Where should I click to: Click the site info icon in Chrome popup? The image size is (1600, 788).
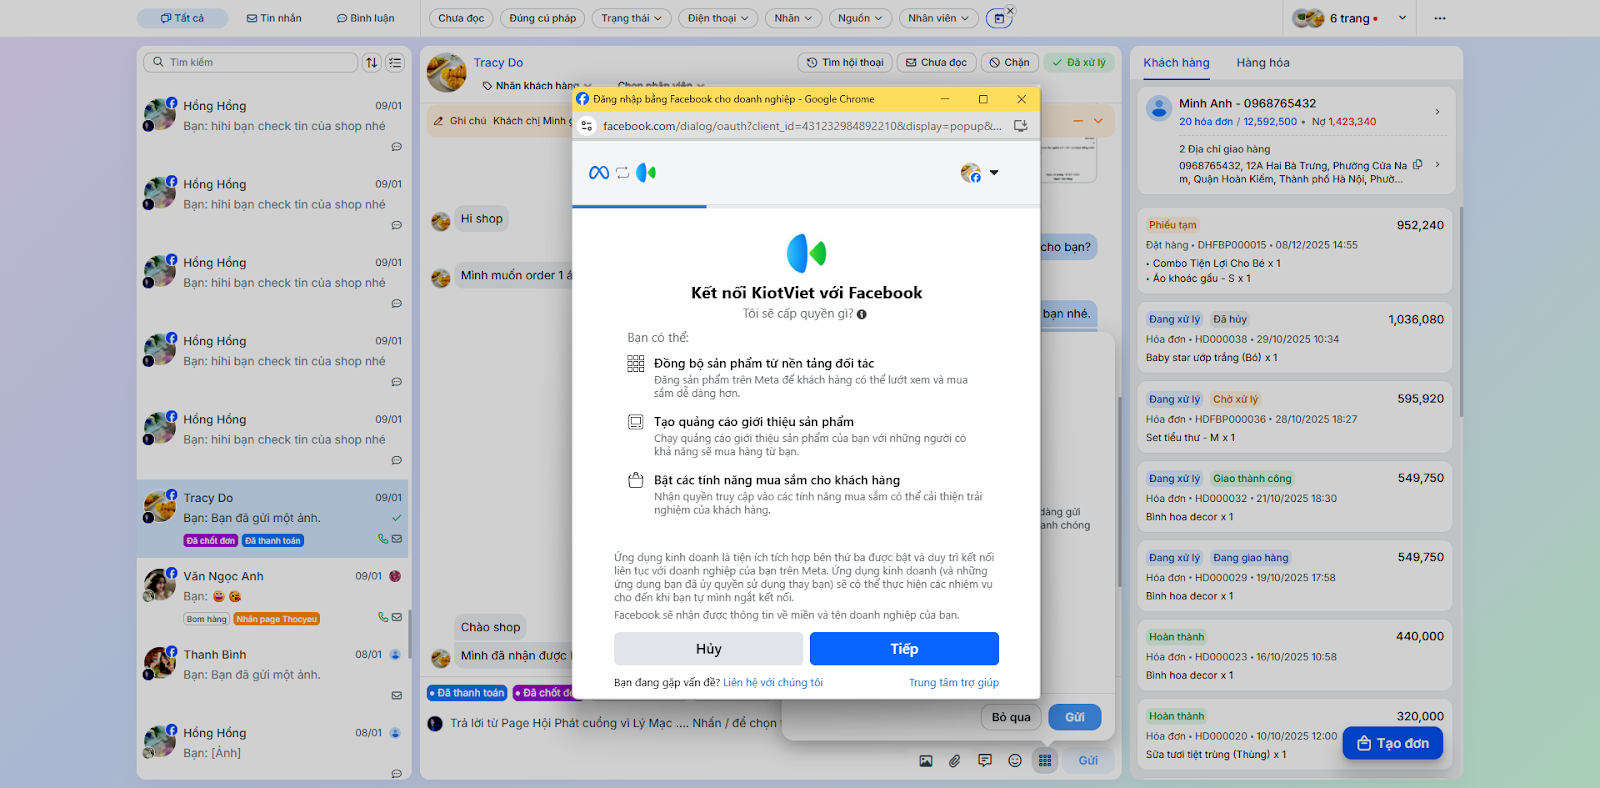(587, 126)
